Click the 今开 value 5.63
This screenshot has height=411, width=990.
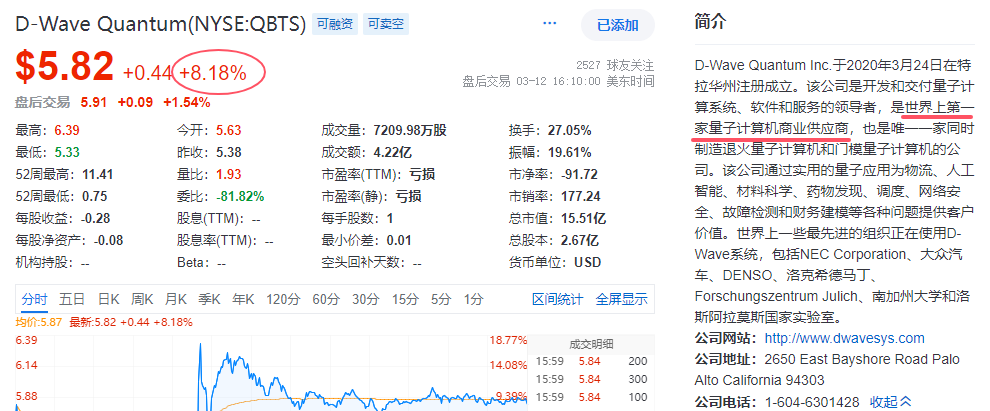tap(229, 131)
